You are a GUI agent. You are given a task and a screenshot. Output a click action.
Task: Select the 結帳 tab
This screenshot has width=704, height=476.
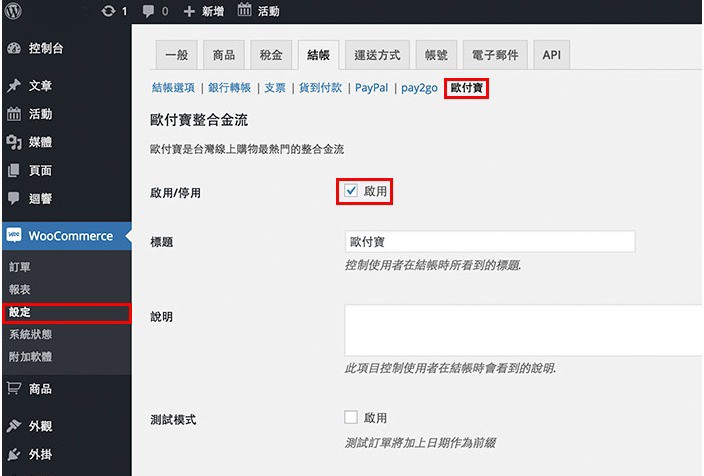point(318,55)
